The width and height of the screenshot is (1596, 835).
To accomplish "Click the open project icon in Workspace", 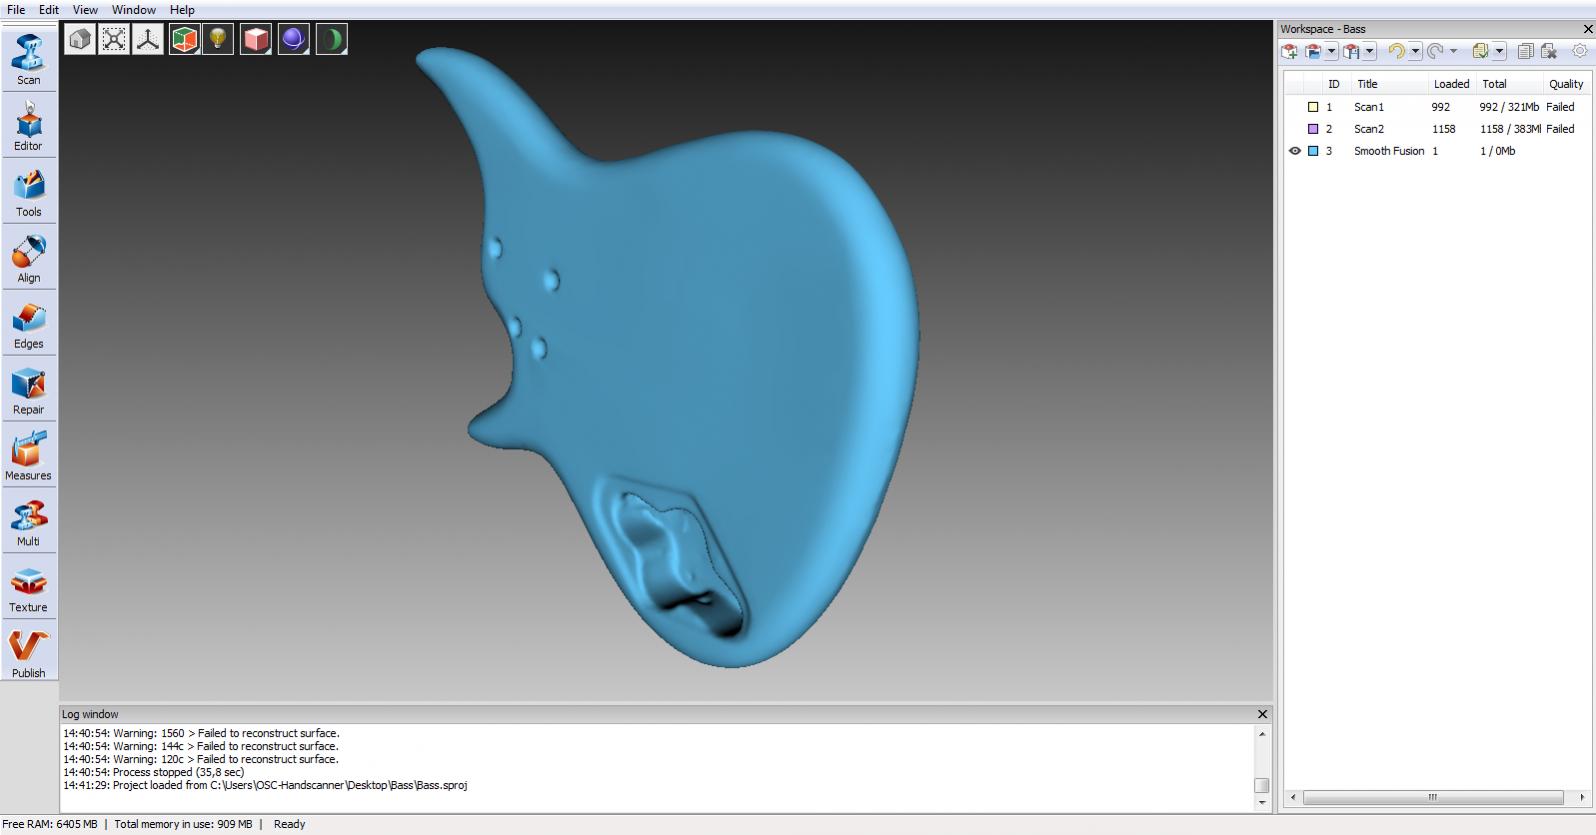I will coord(1314,51).
